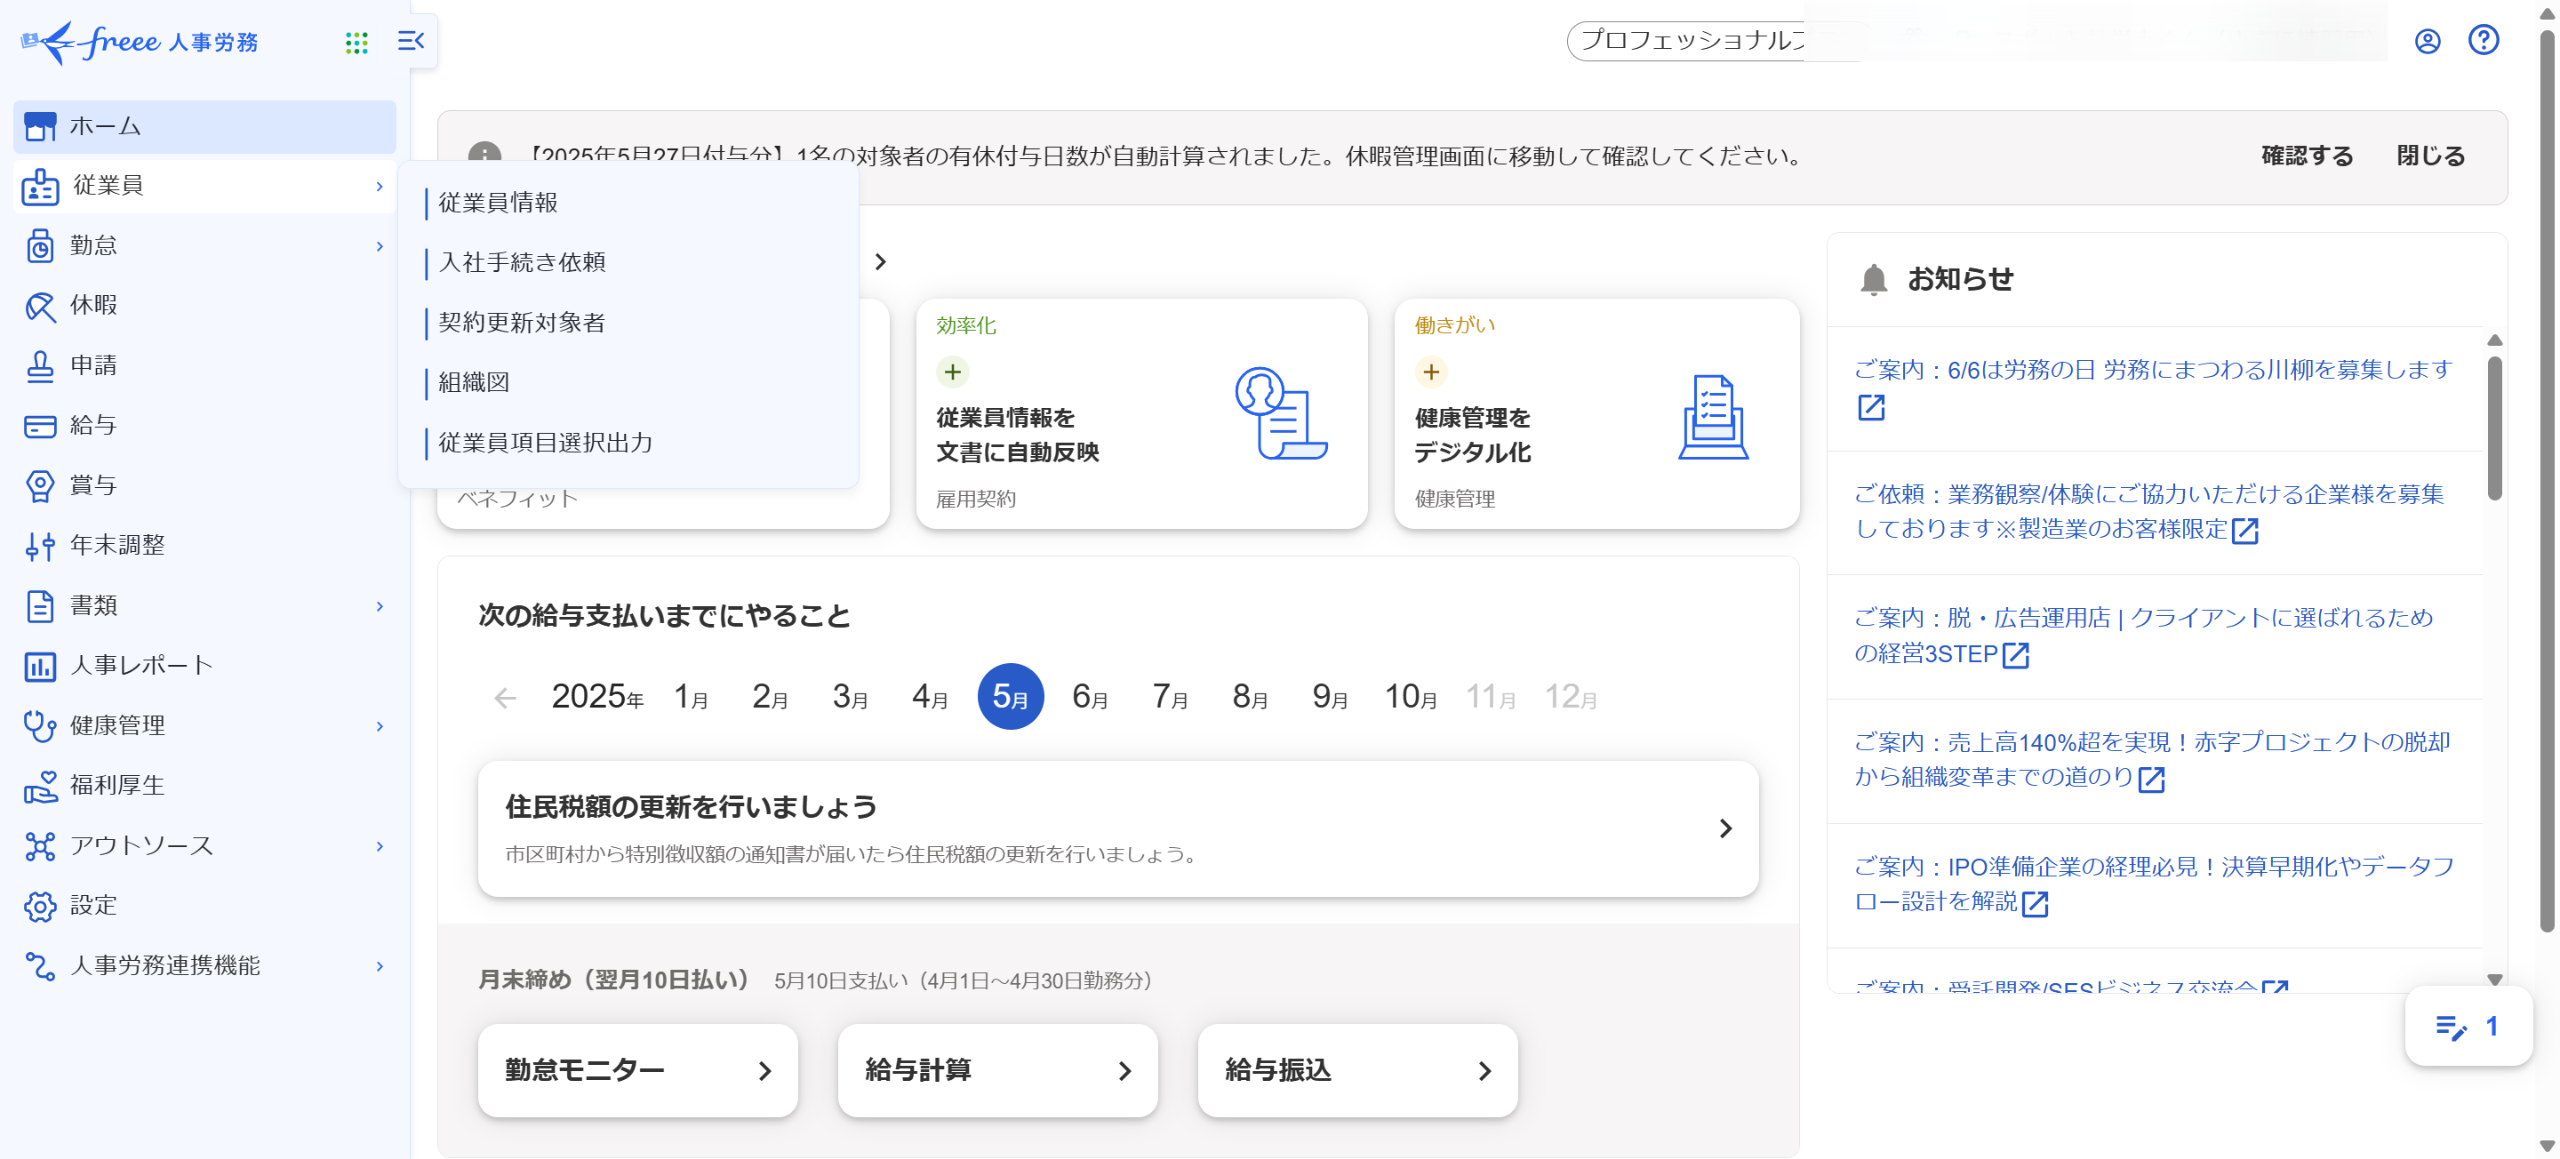Expand the 健康管理 submenu chevron

(x=380, y=726)
